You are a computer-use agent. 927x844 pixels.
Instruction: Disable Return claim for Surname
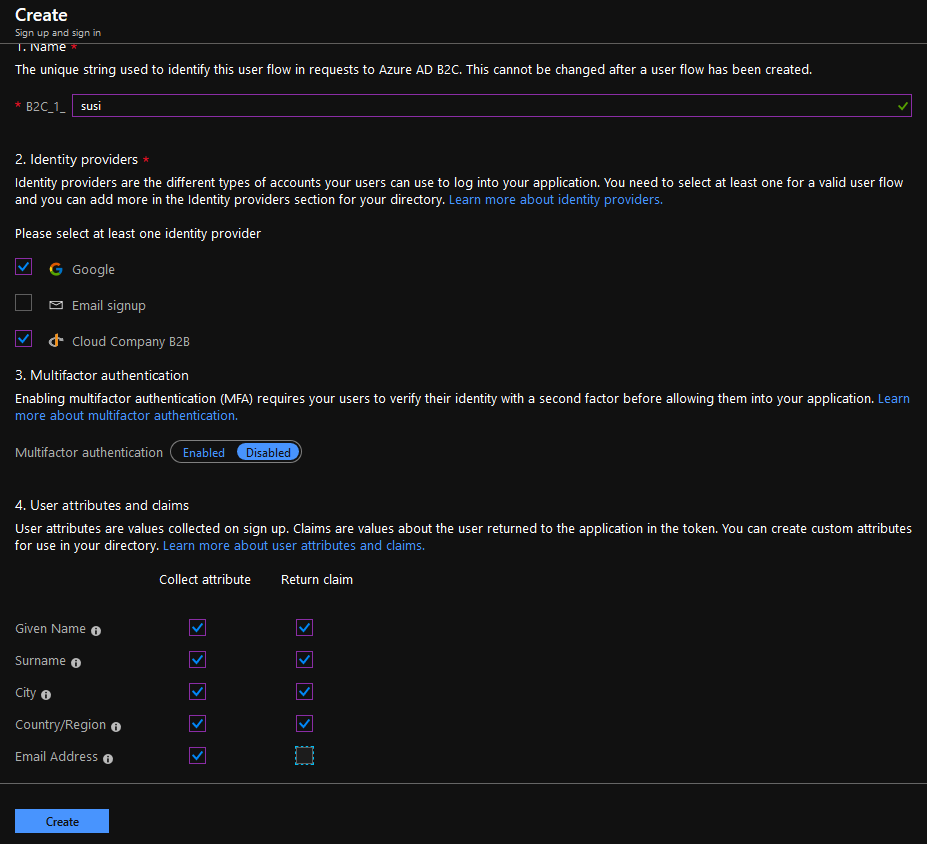tap(304, 659)
